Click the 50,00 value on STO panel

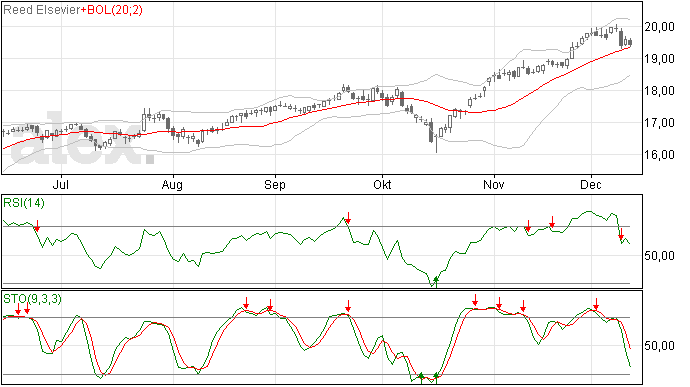tap(660, 346)
